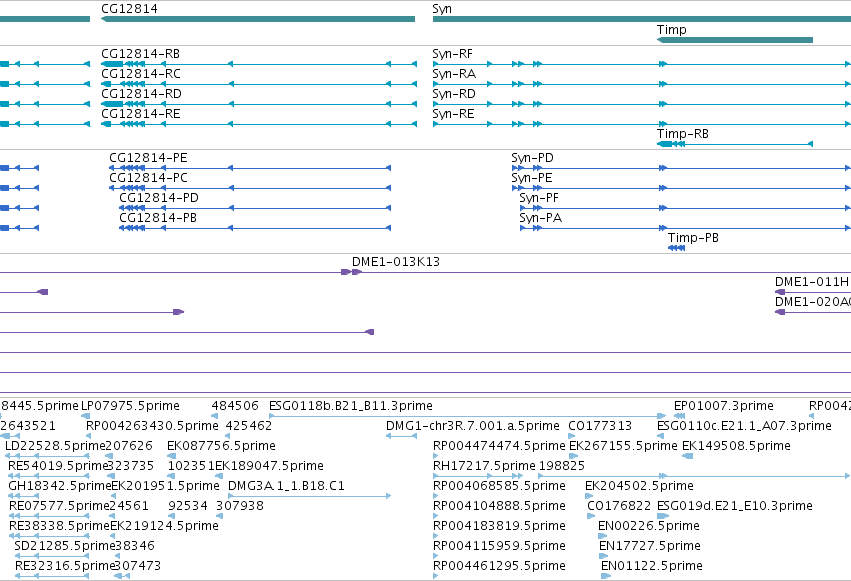Select the Syn-PA protein label
The width and height of the screenshot is (851, 581).
tap(541, 218)
